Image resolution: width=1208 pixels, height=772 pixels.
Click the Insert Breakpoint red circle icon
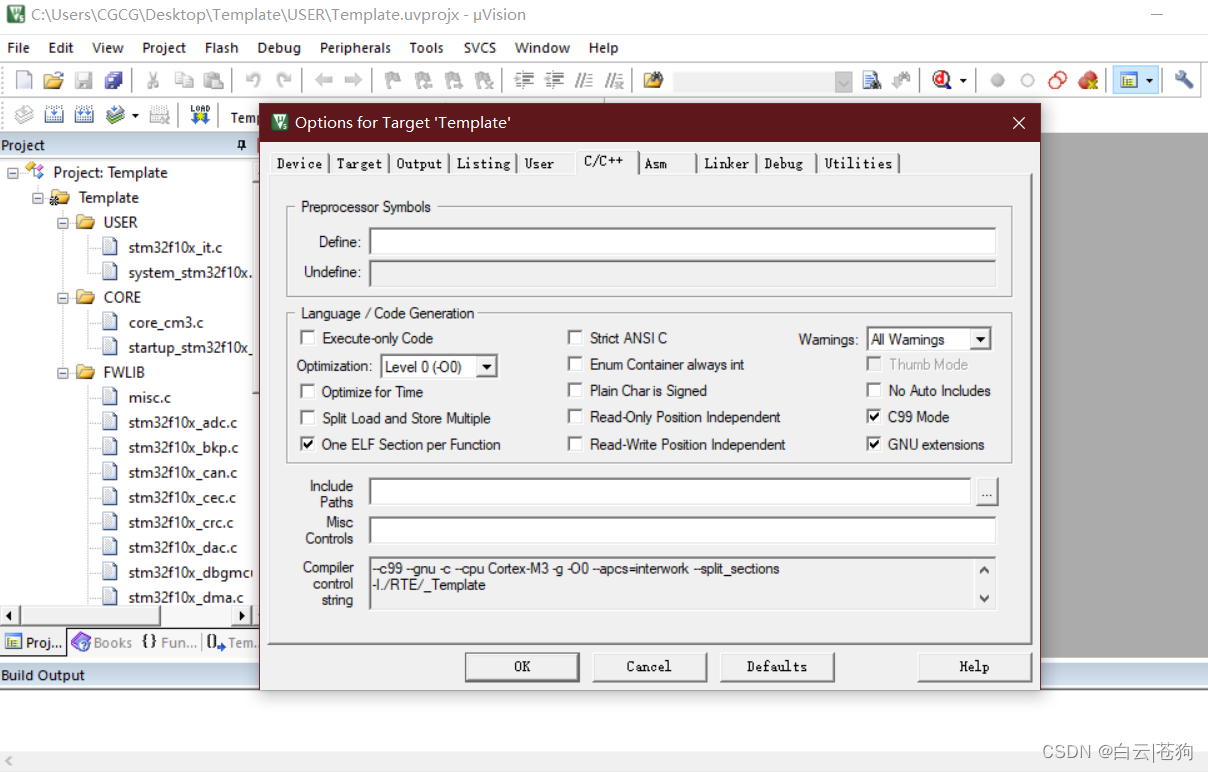click(997, 80)
